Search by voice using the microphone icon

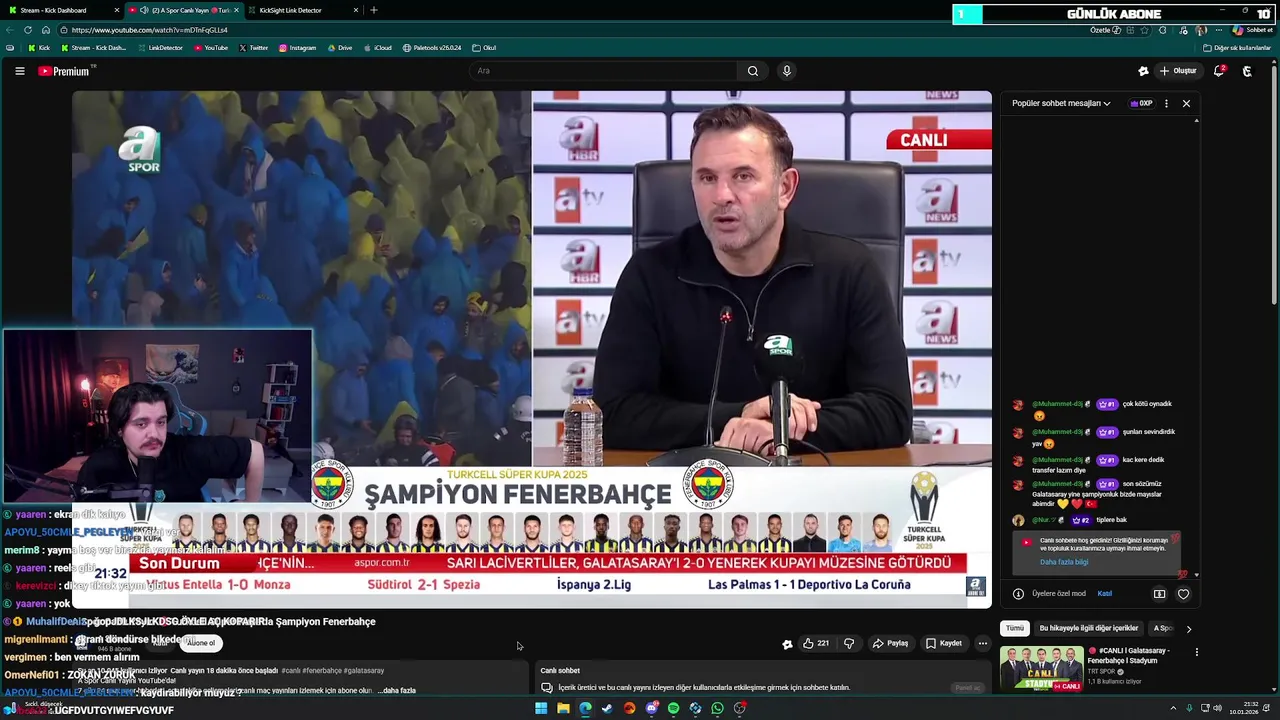click(787, 71)
